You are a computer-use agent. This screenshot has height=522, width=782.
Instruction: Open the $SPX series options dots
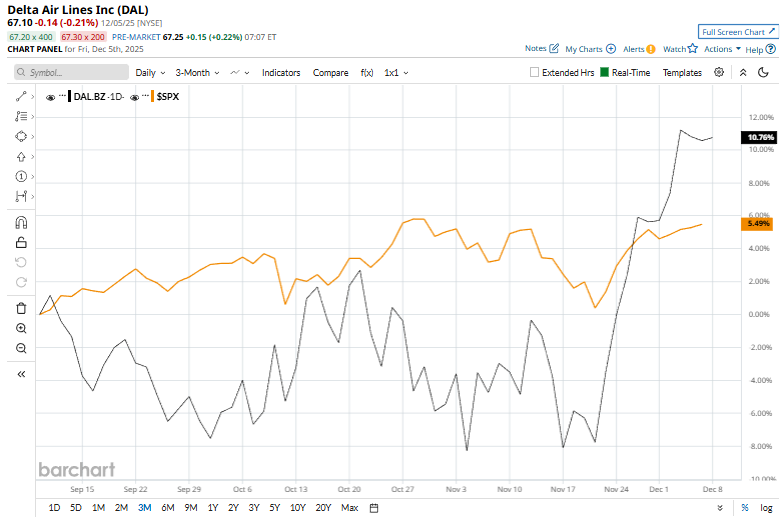point(145,95)
